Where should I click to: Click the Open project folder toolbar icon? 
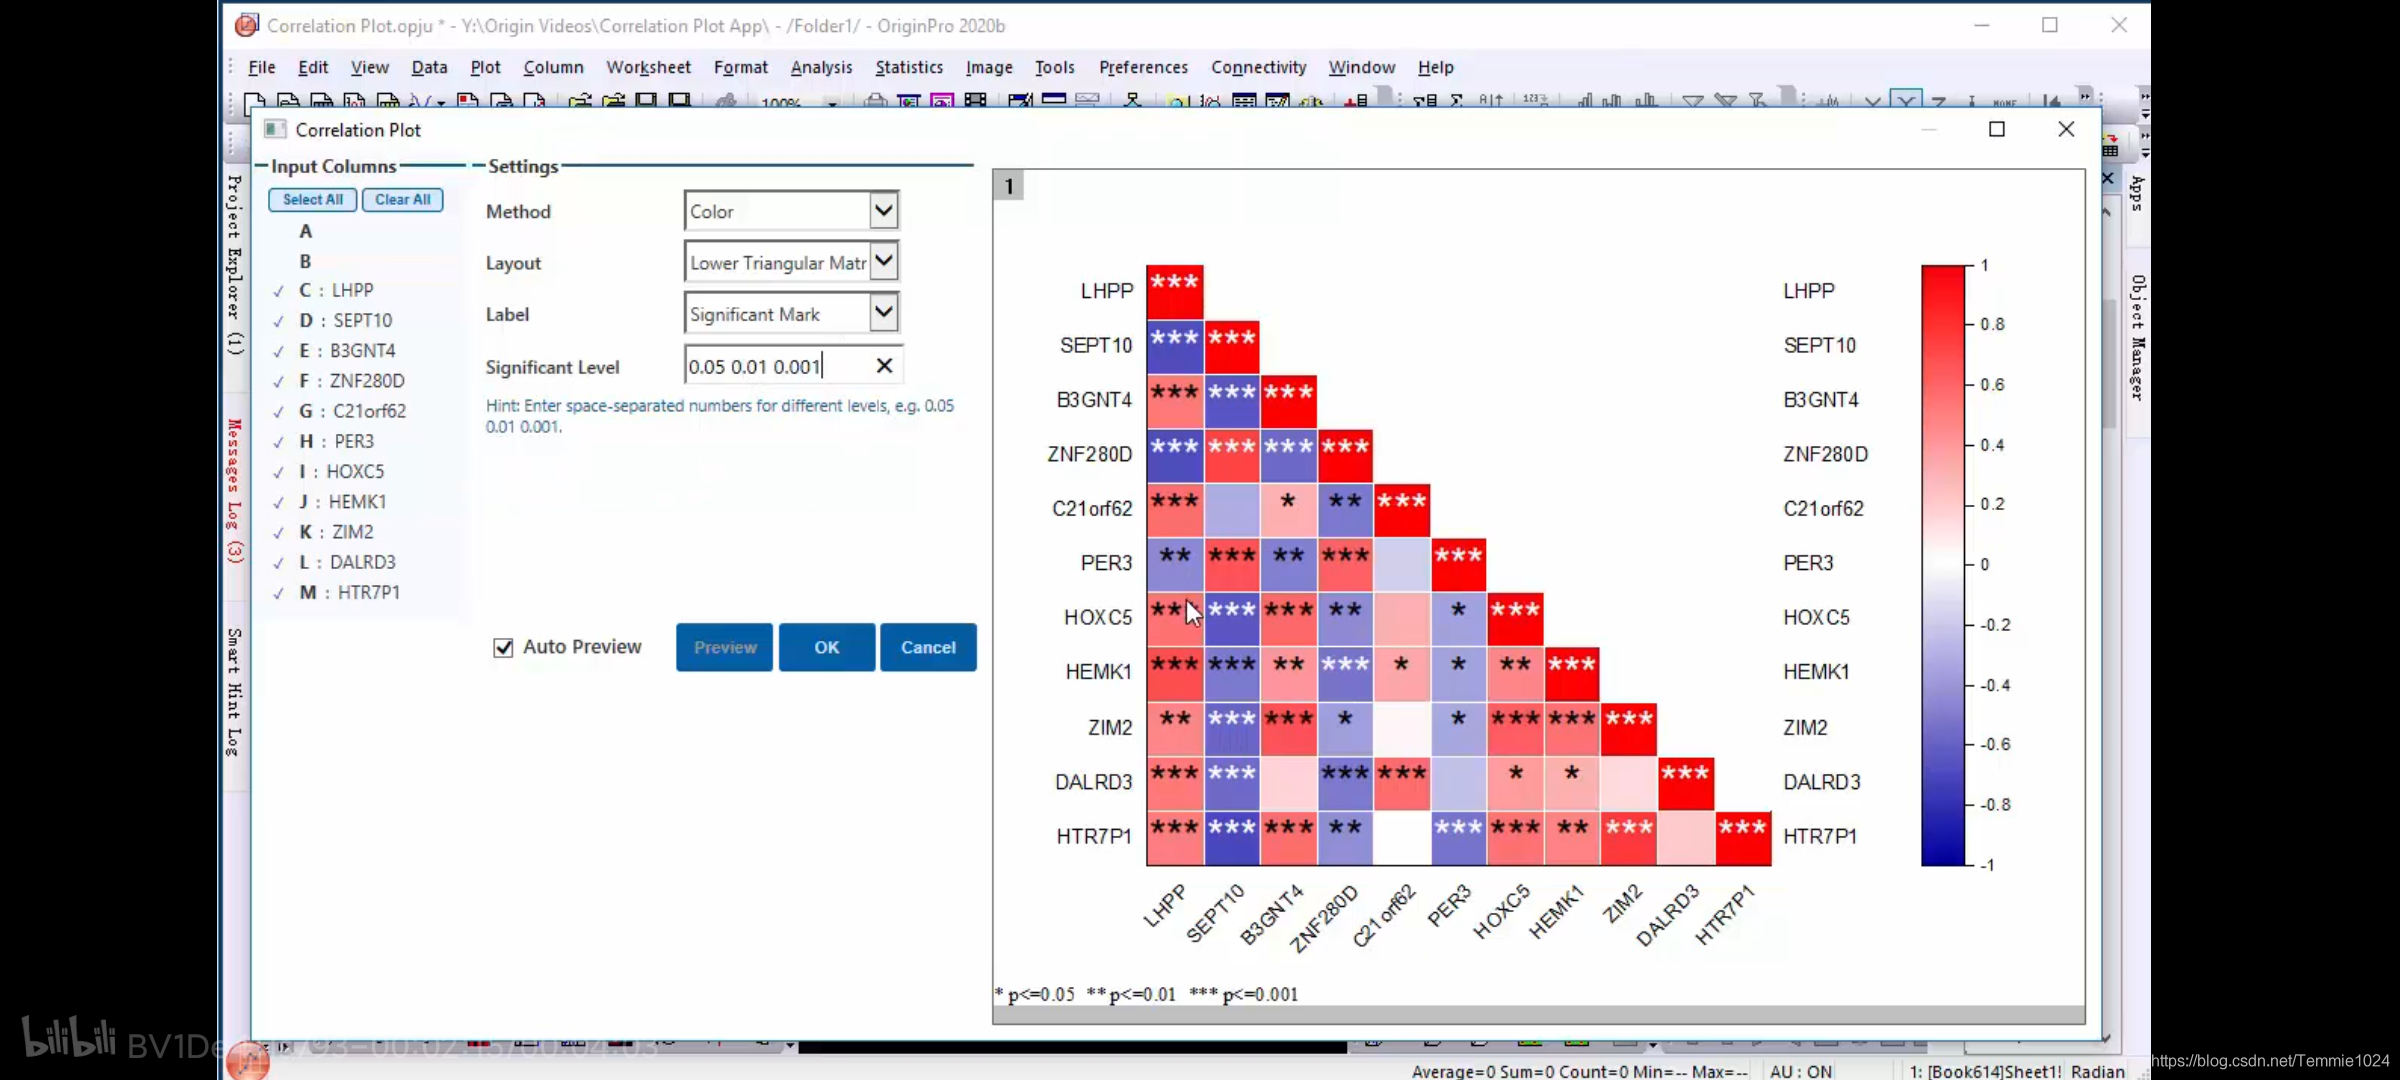580,101
